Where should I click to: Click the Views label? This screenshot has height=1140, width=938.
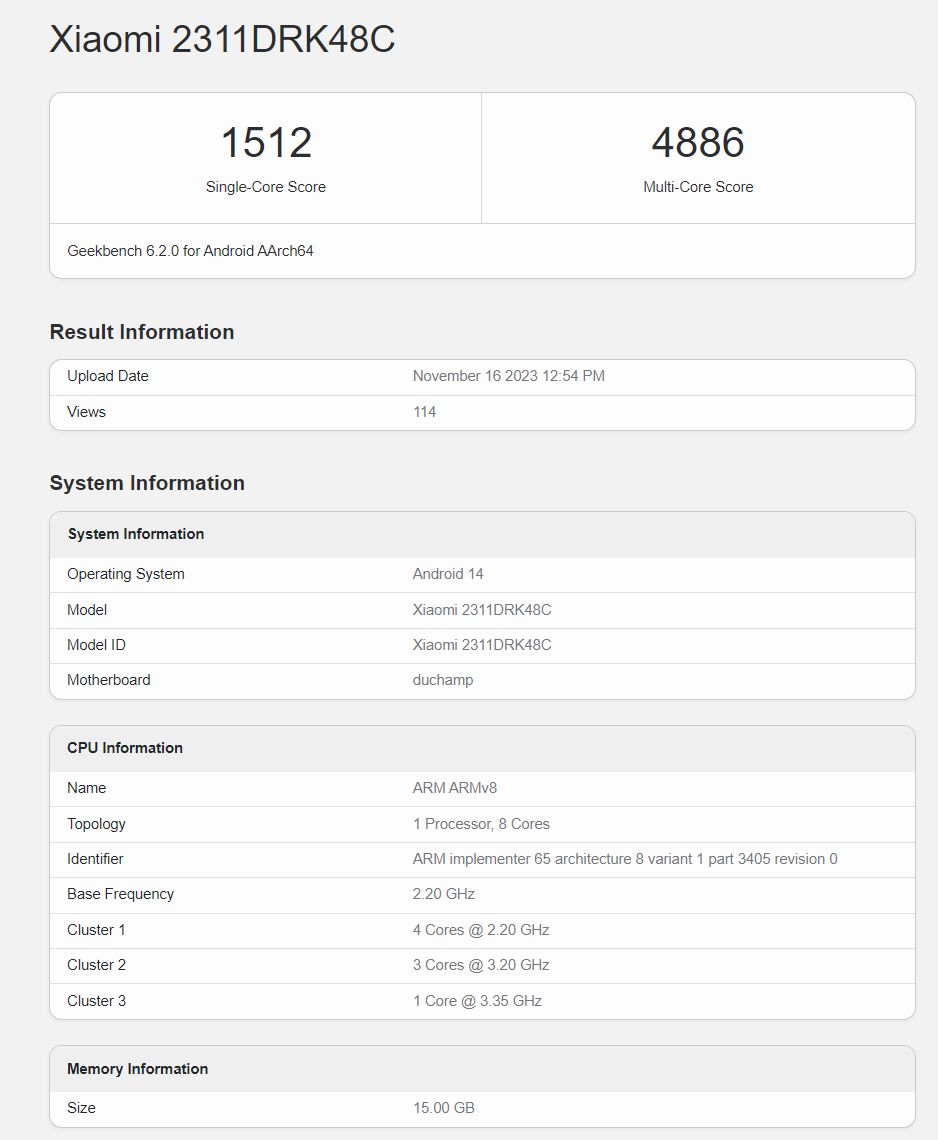[87, 412]
